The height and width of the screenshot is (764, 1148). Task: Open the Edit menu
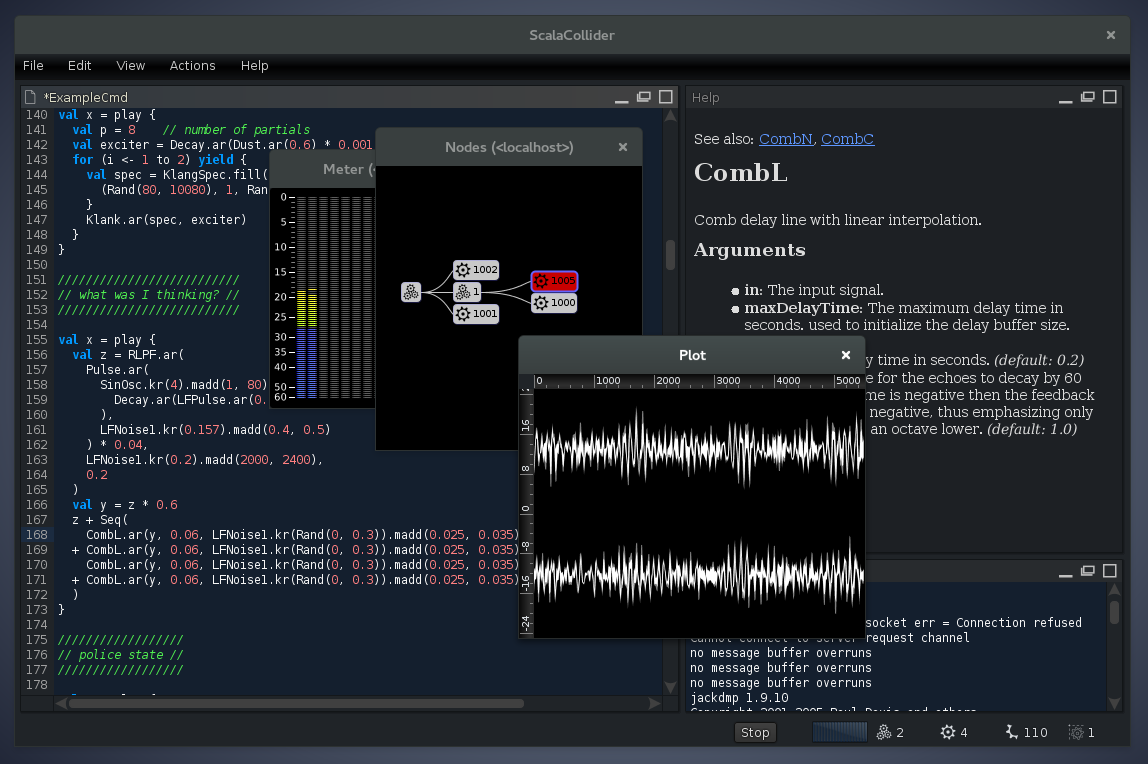click(79, 66)
